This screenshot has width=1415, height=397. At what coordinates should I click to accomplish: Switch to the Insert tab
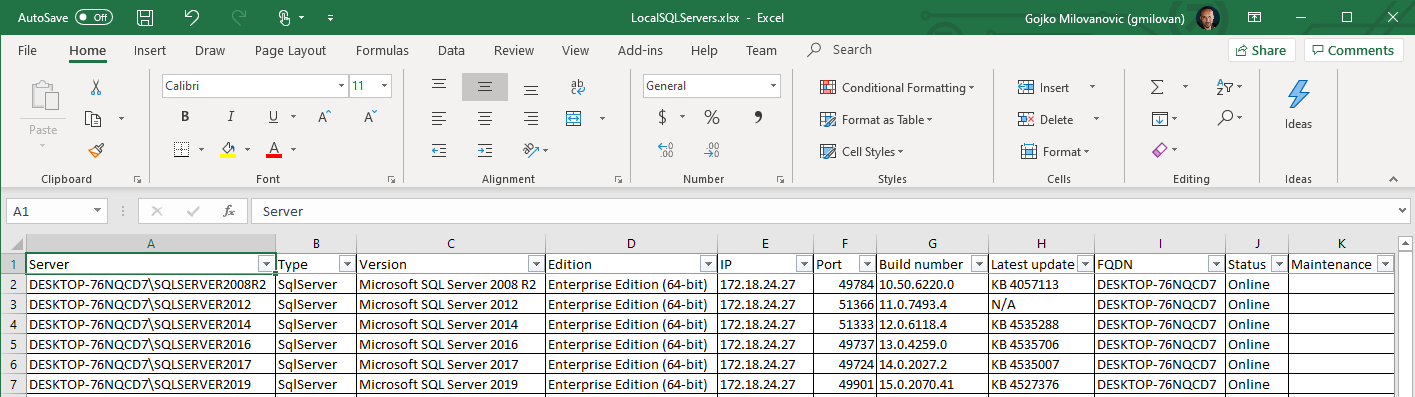(x=150, y=50)
